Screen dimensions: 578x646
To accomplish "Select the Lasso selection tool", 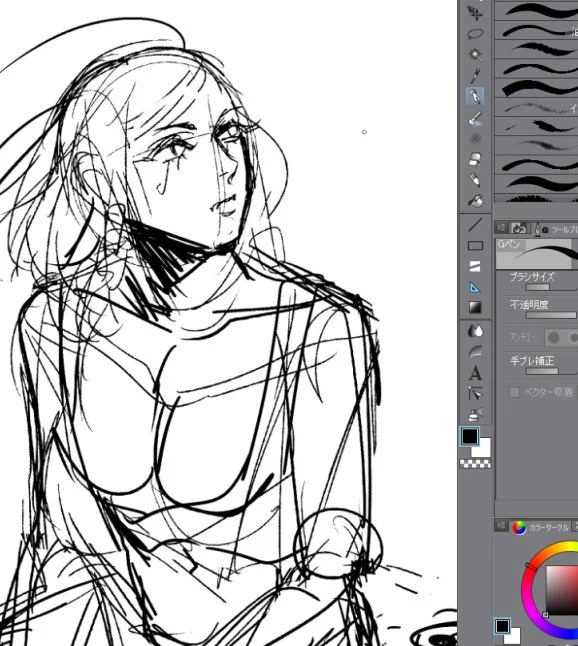I will point(475,34).
